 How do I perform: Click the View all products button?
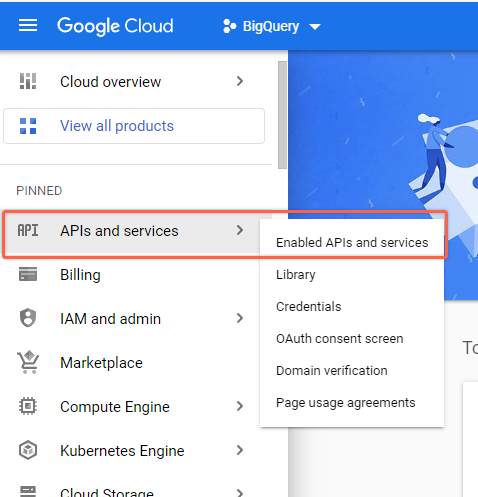[x=134, y=126]
